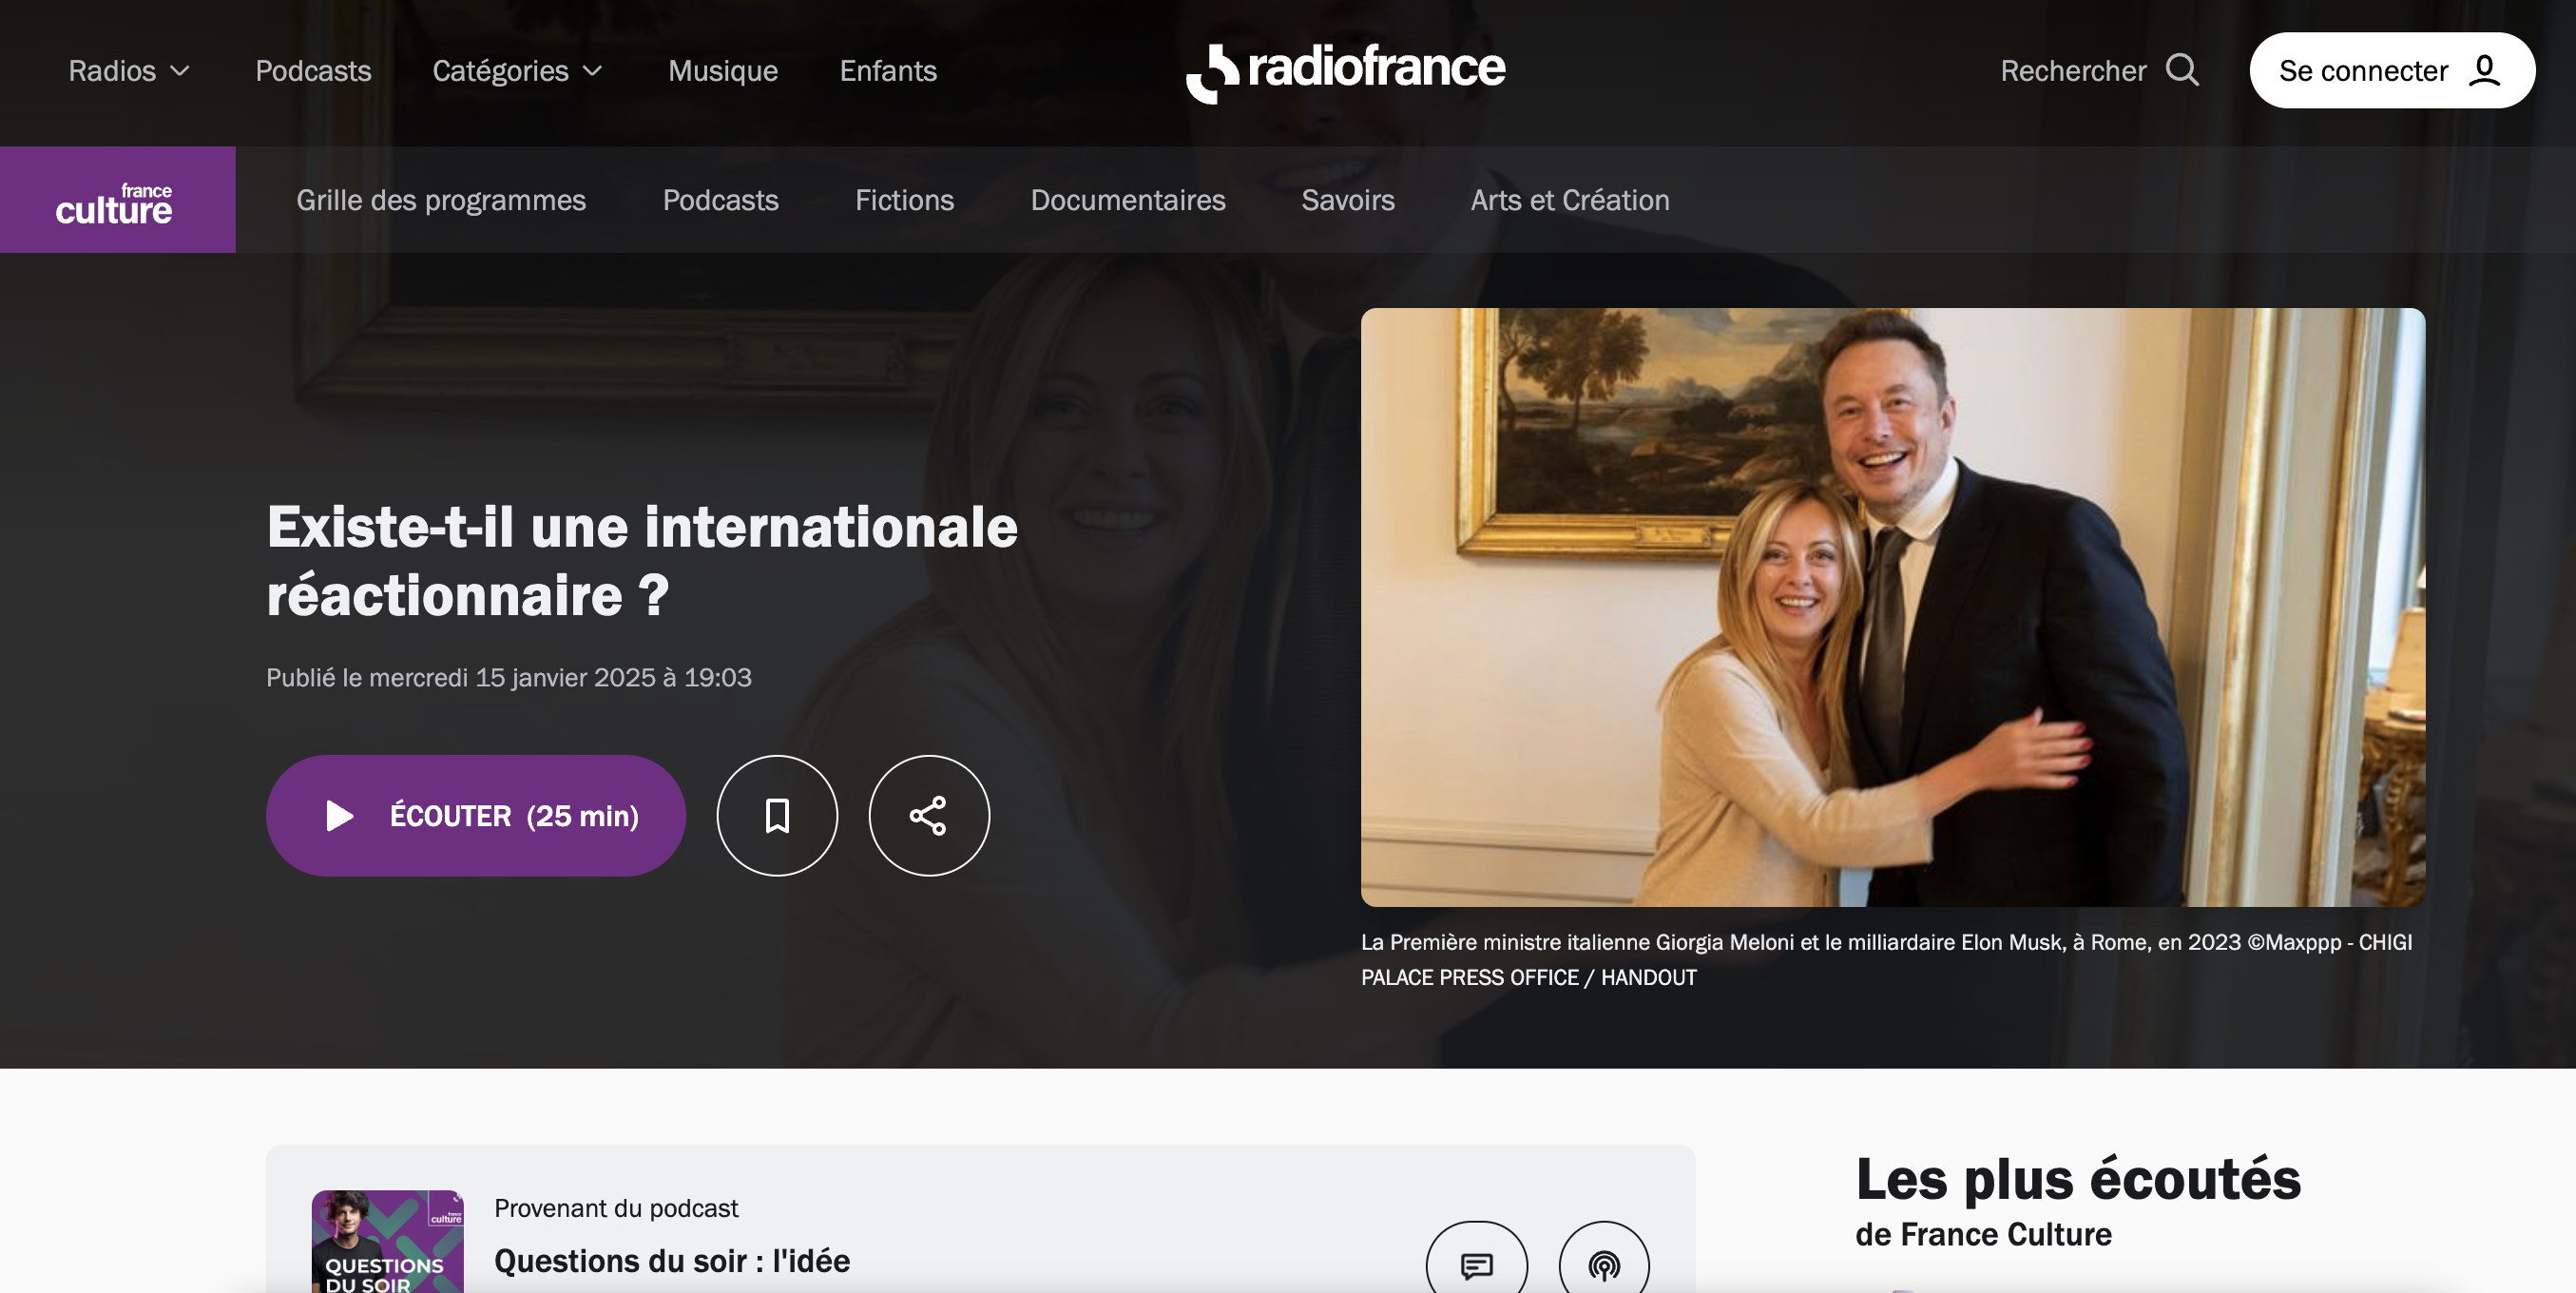Screen dimensions: 2576x1293
Task: Open the Enfants link
Action: click(x=887, y=71)
